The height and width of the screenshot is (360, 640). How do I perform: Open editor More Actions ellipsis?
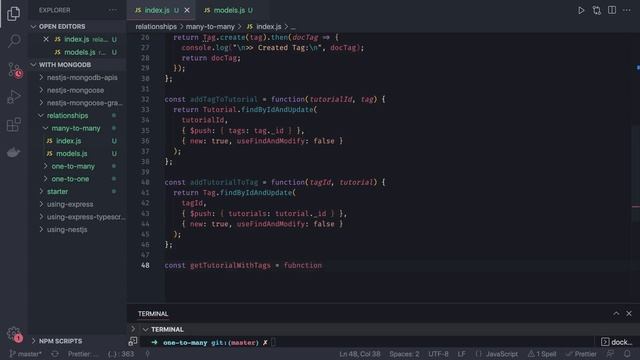point(627,10)
